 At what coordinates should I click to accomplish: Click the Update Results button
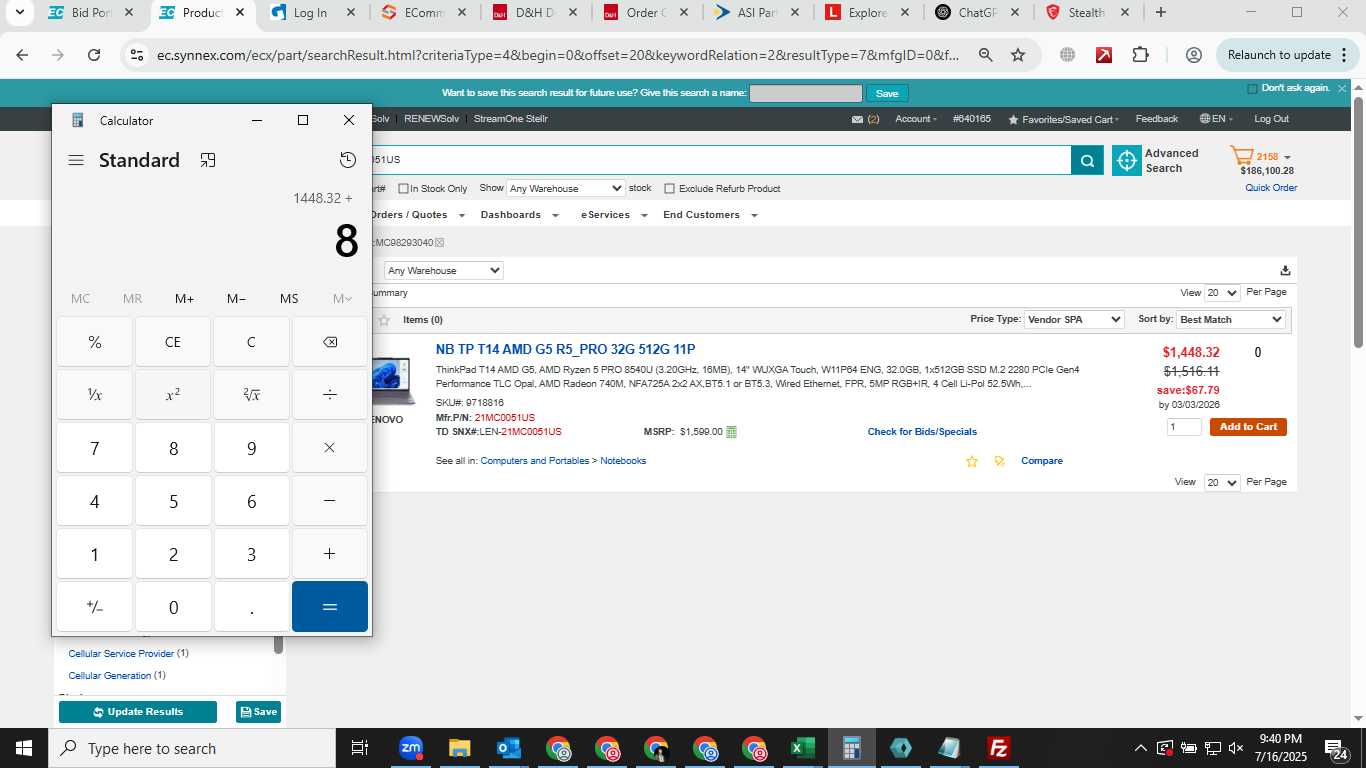click(x=138, y=712)
